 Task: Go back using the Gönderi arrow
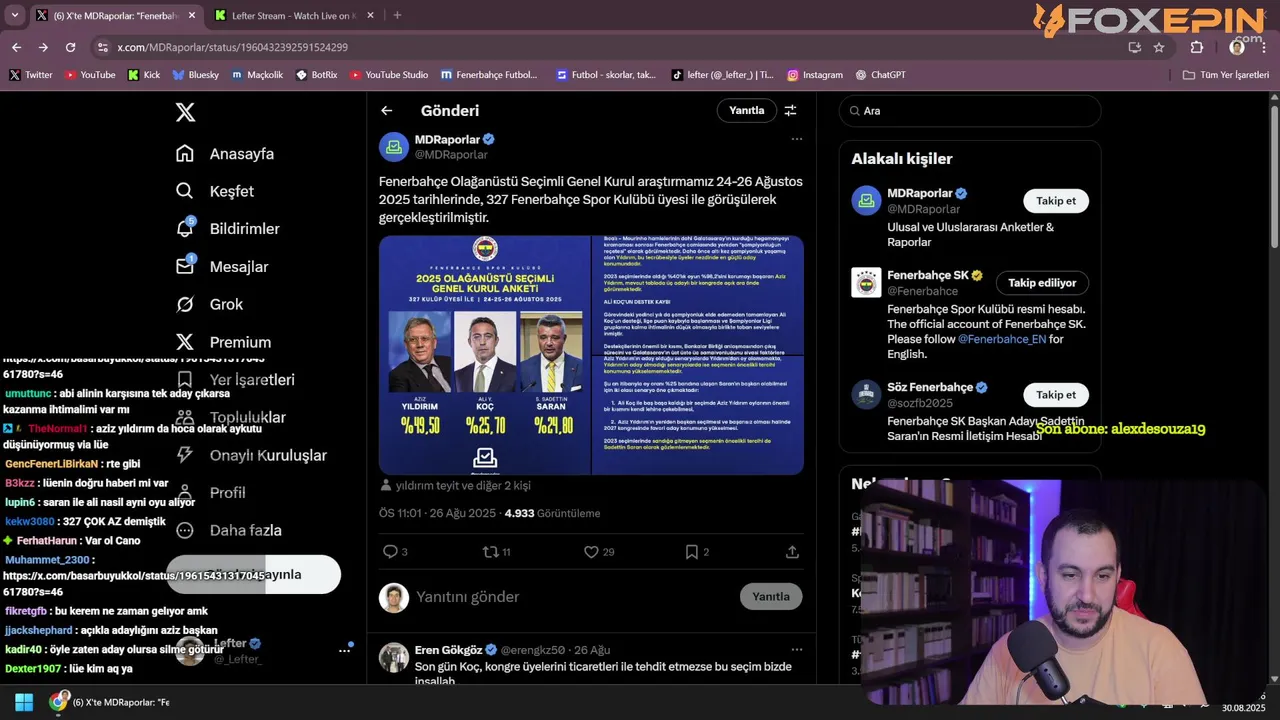coord(387,111)
